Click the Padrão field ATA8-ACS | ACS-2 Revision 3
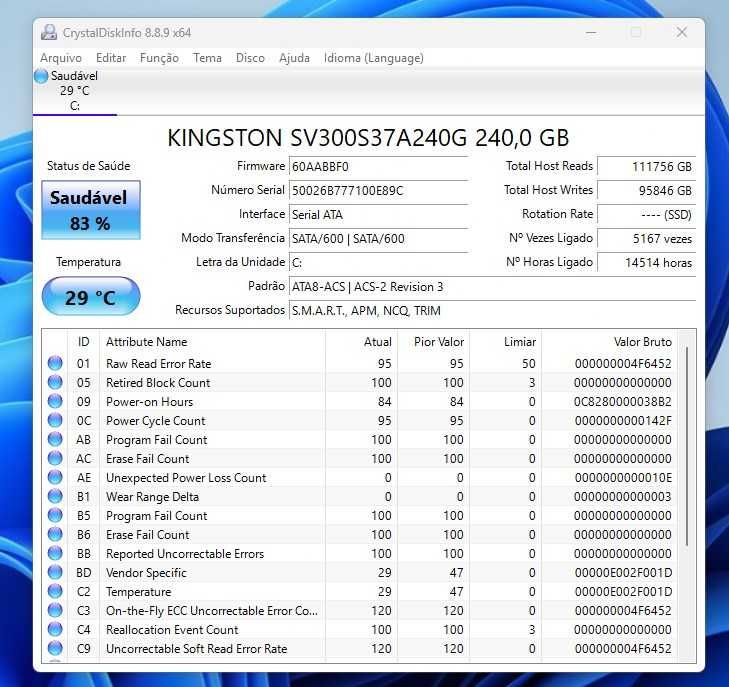729x687 pixels. pos(492,287)
